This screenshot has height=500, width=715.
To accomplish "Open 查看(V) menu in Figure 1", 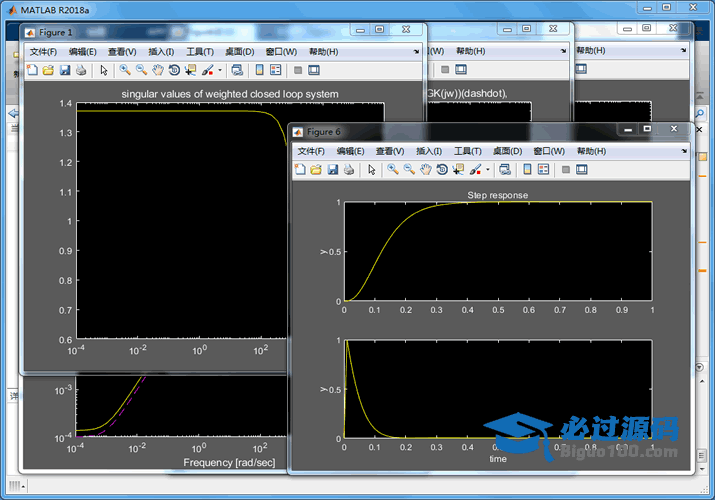I will pyautogui.click(x=122, y=52).
